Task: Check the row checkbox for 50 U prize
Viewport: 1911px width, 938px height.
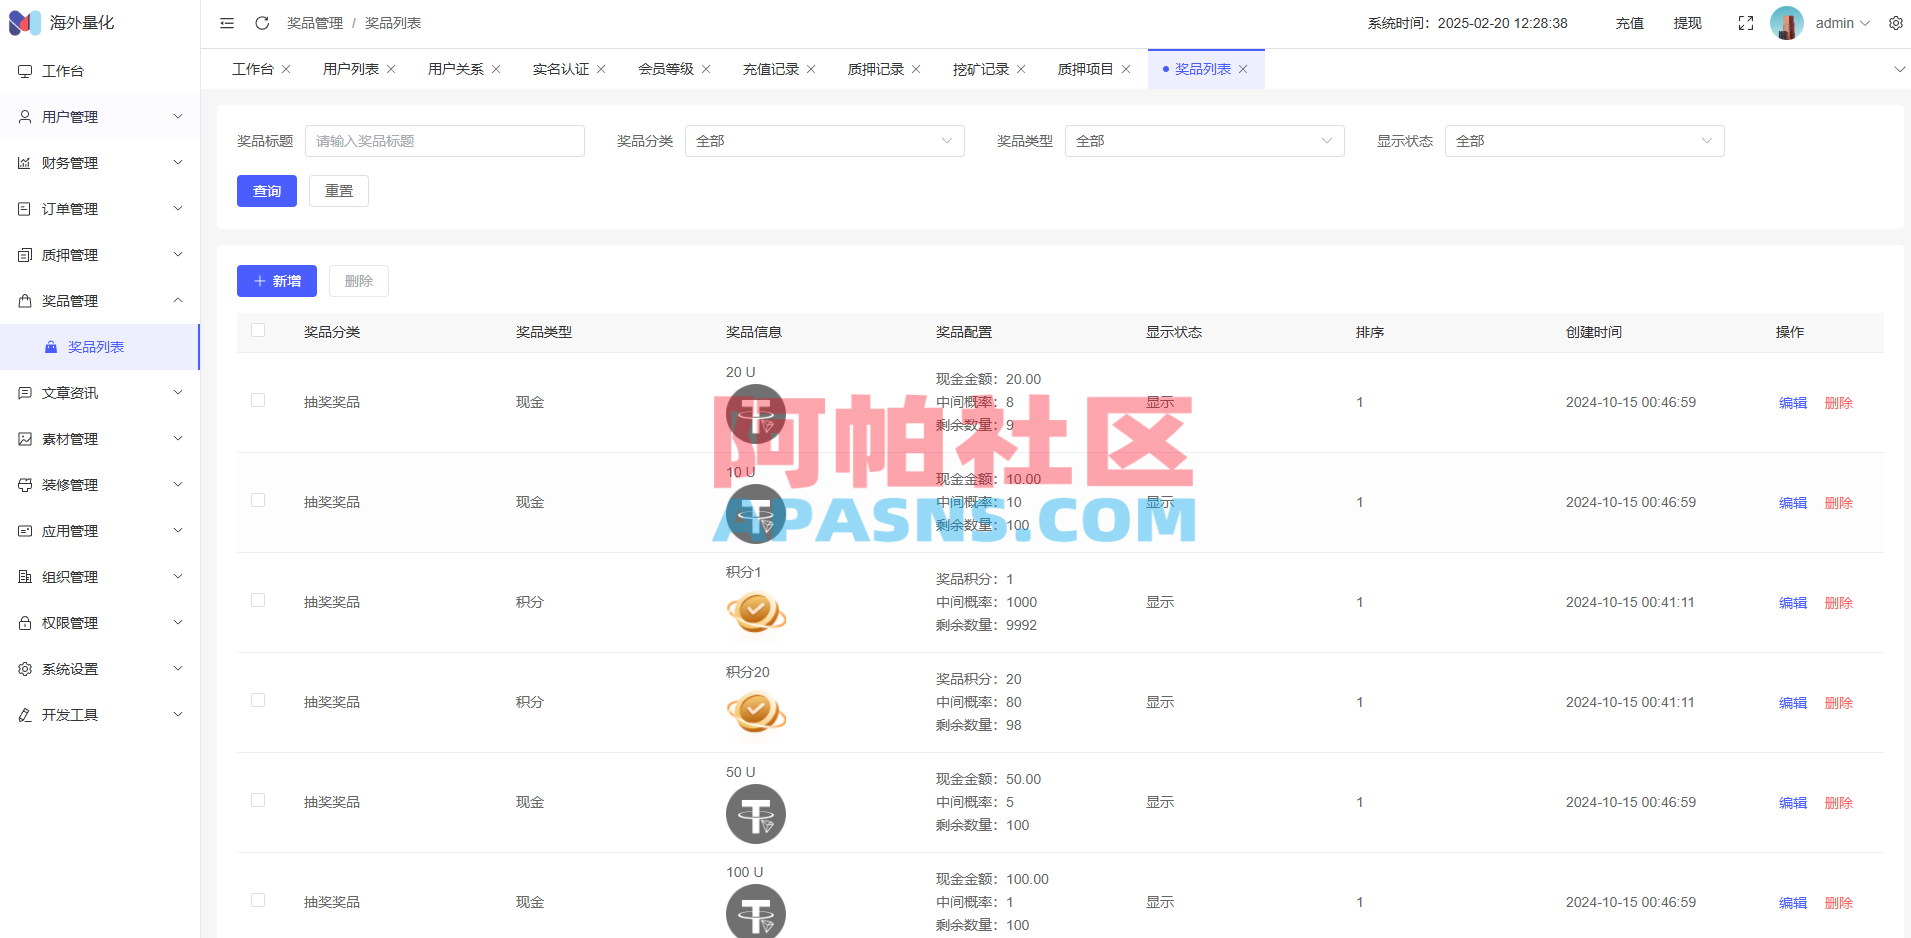Action: pos(258,800)
